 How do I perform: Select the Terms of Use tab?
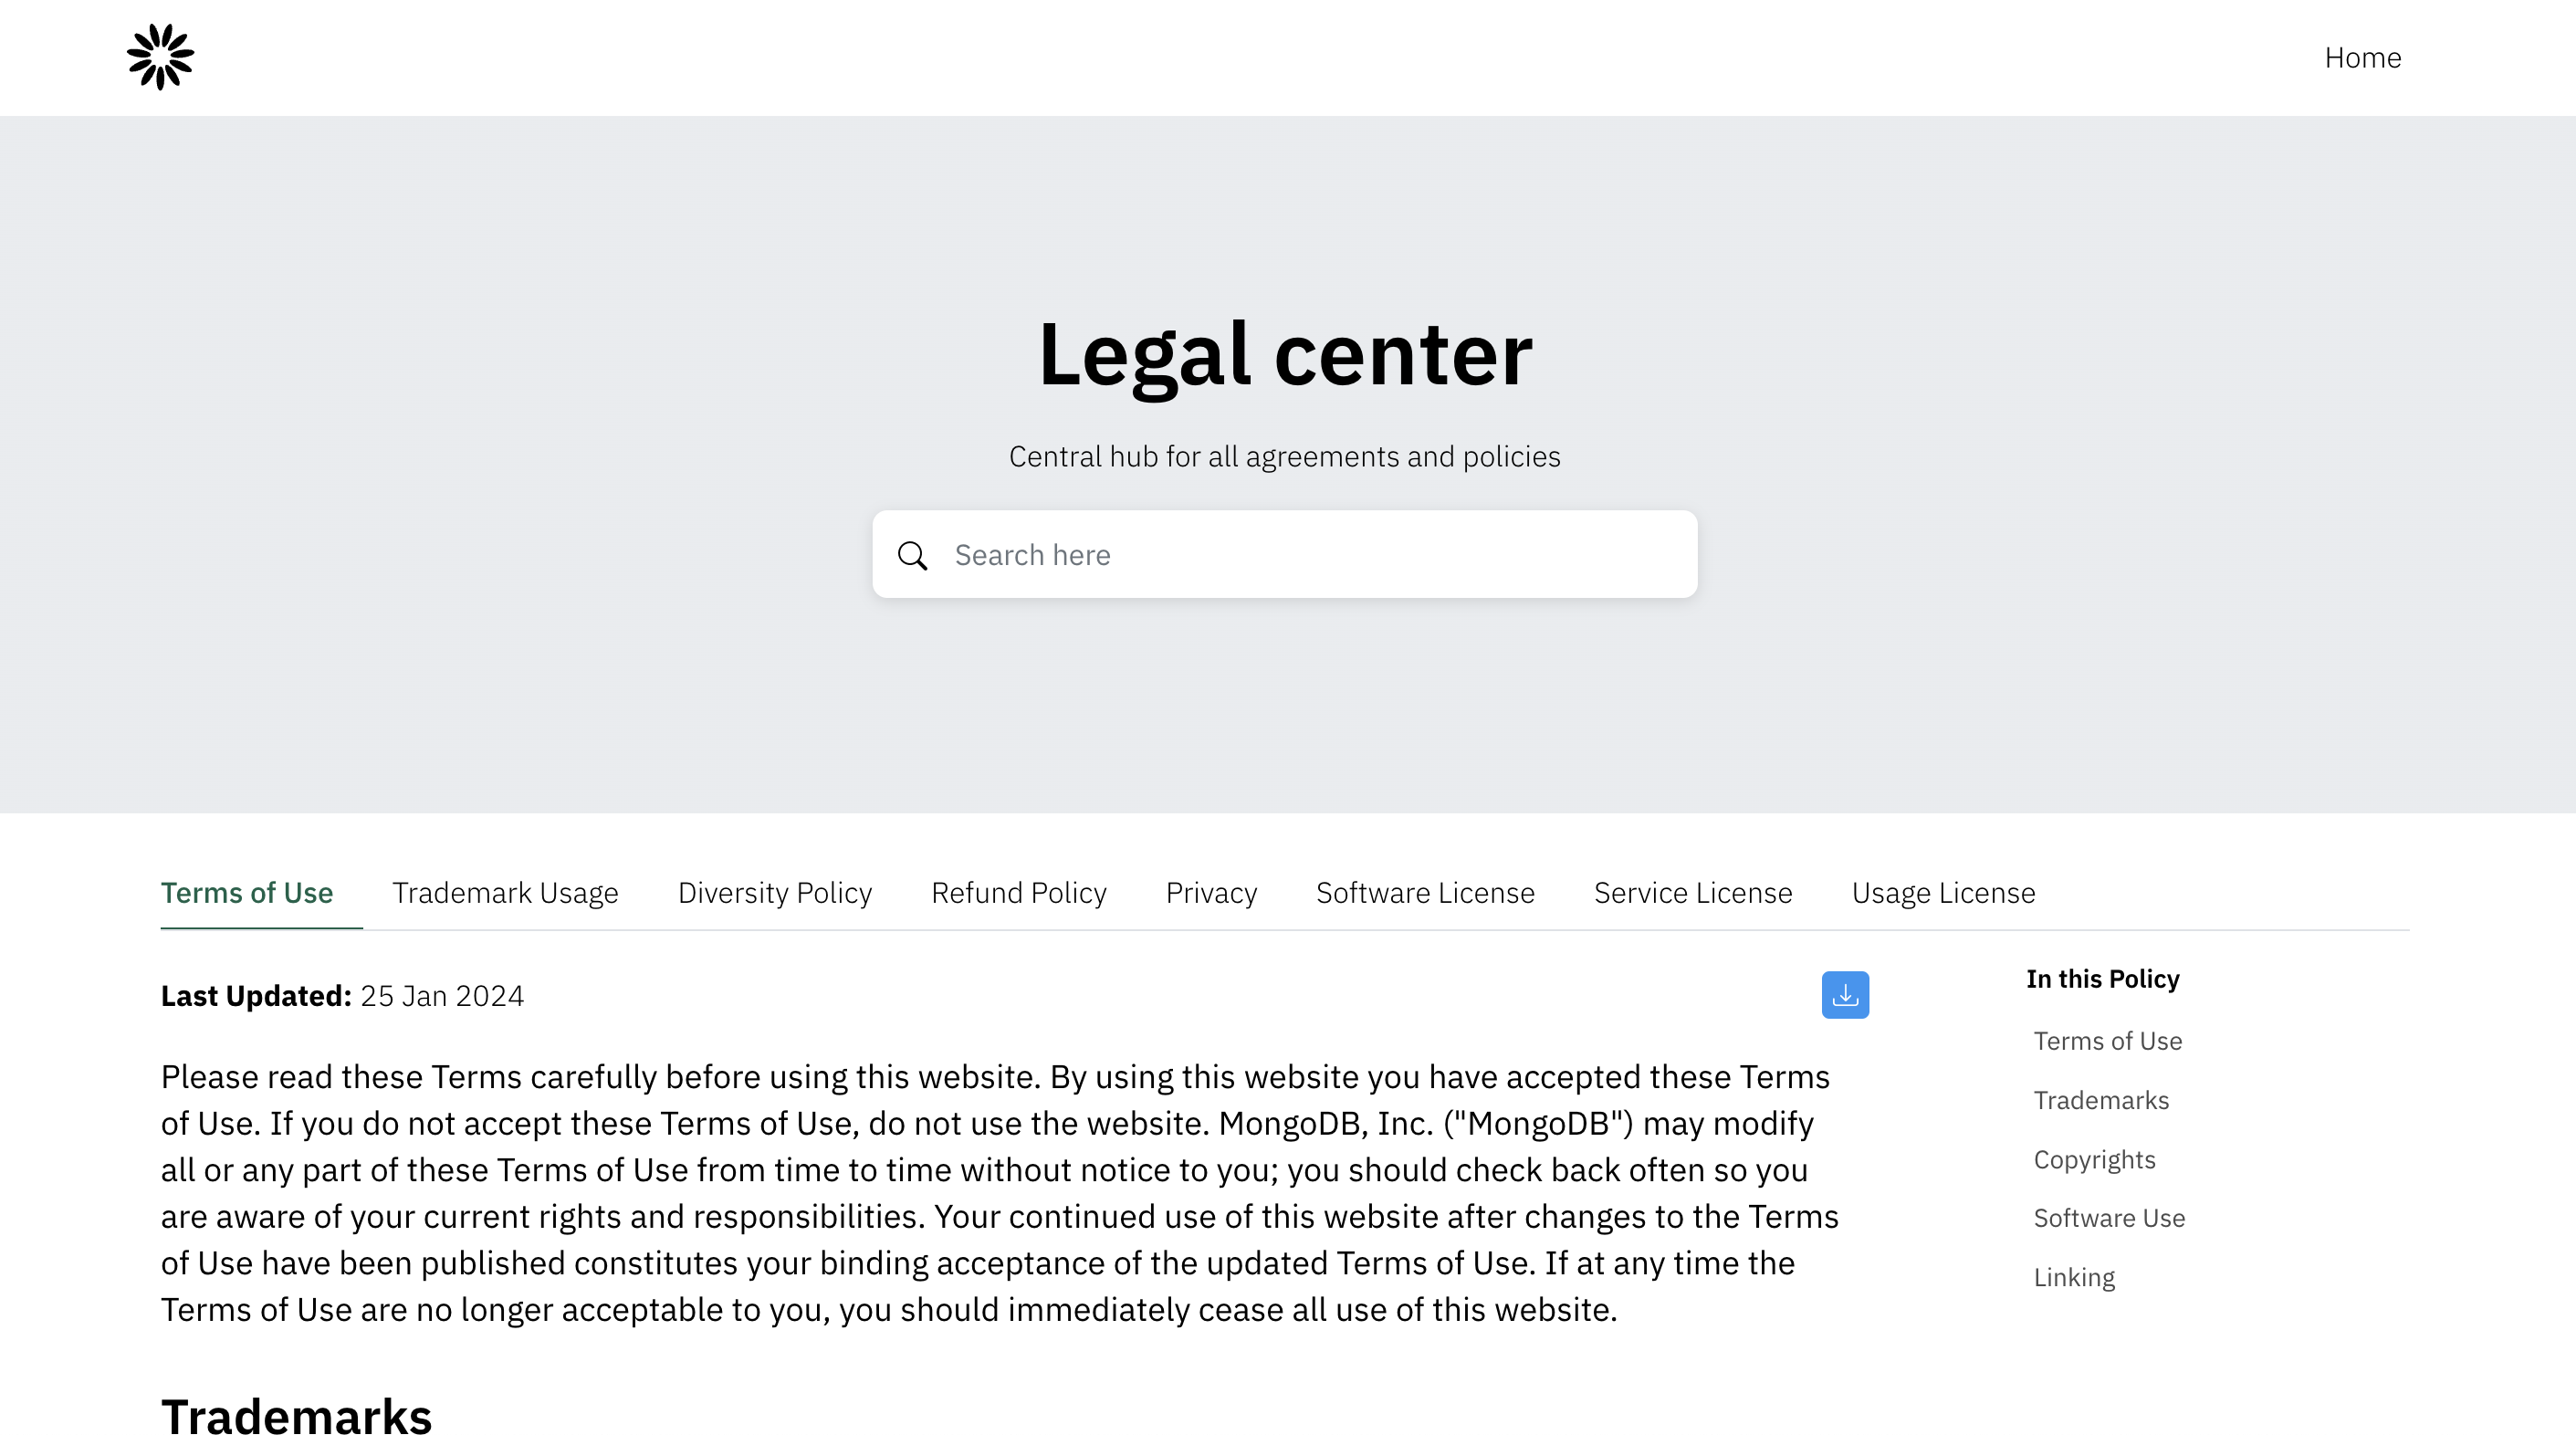[247, 892]
